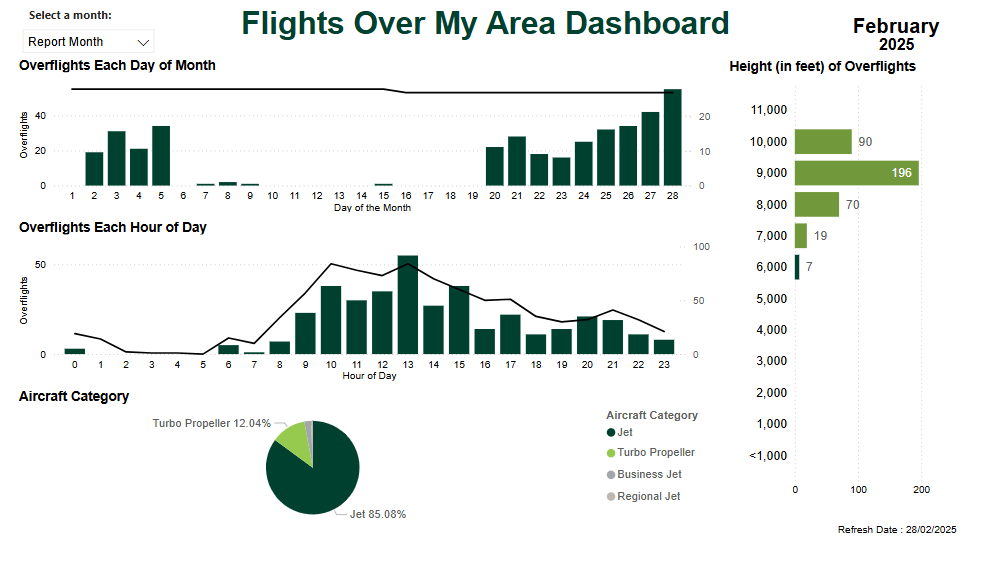Image resolution: width=994 pixels, height=582 pixels.
Task: Click the Refresh Date text
Action: tap(896, 530)
